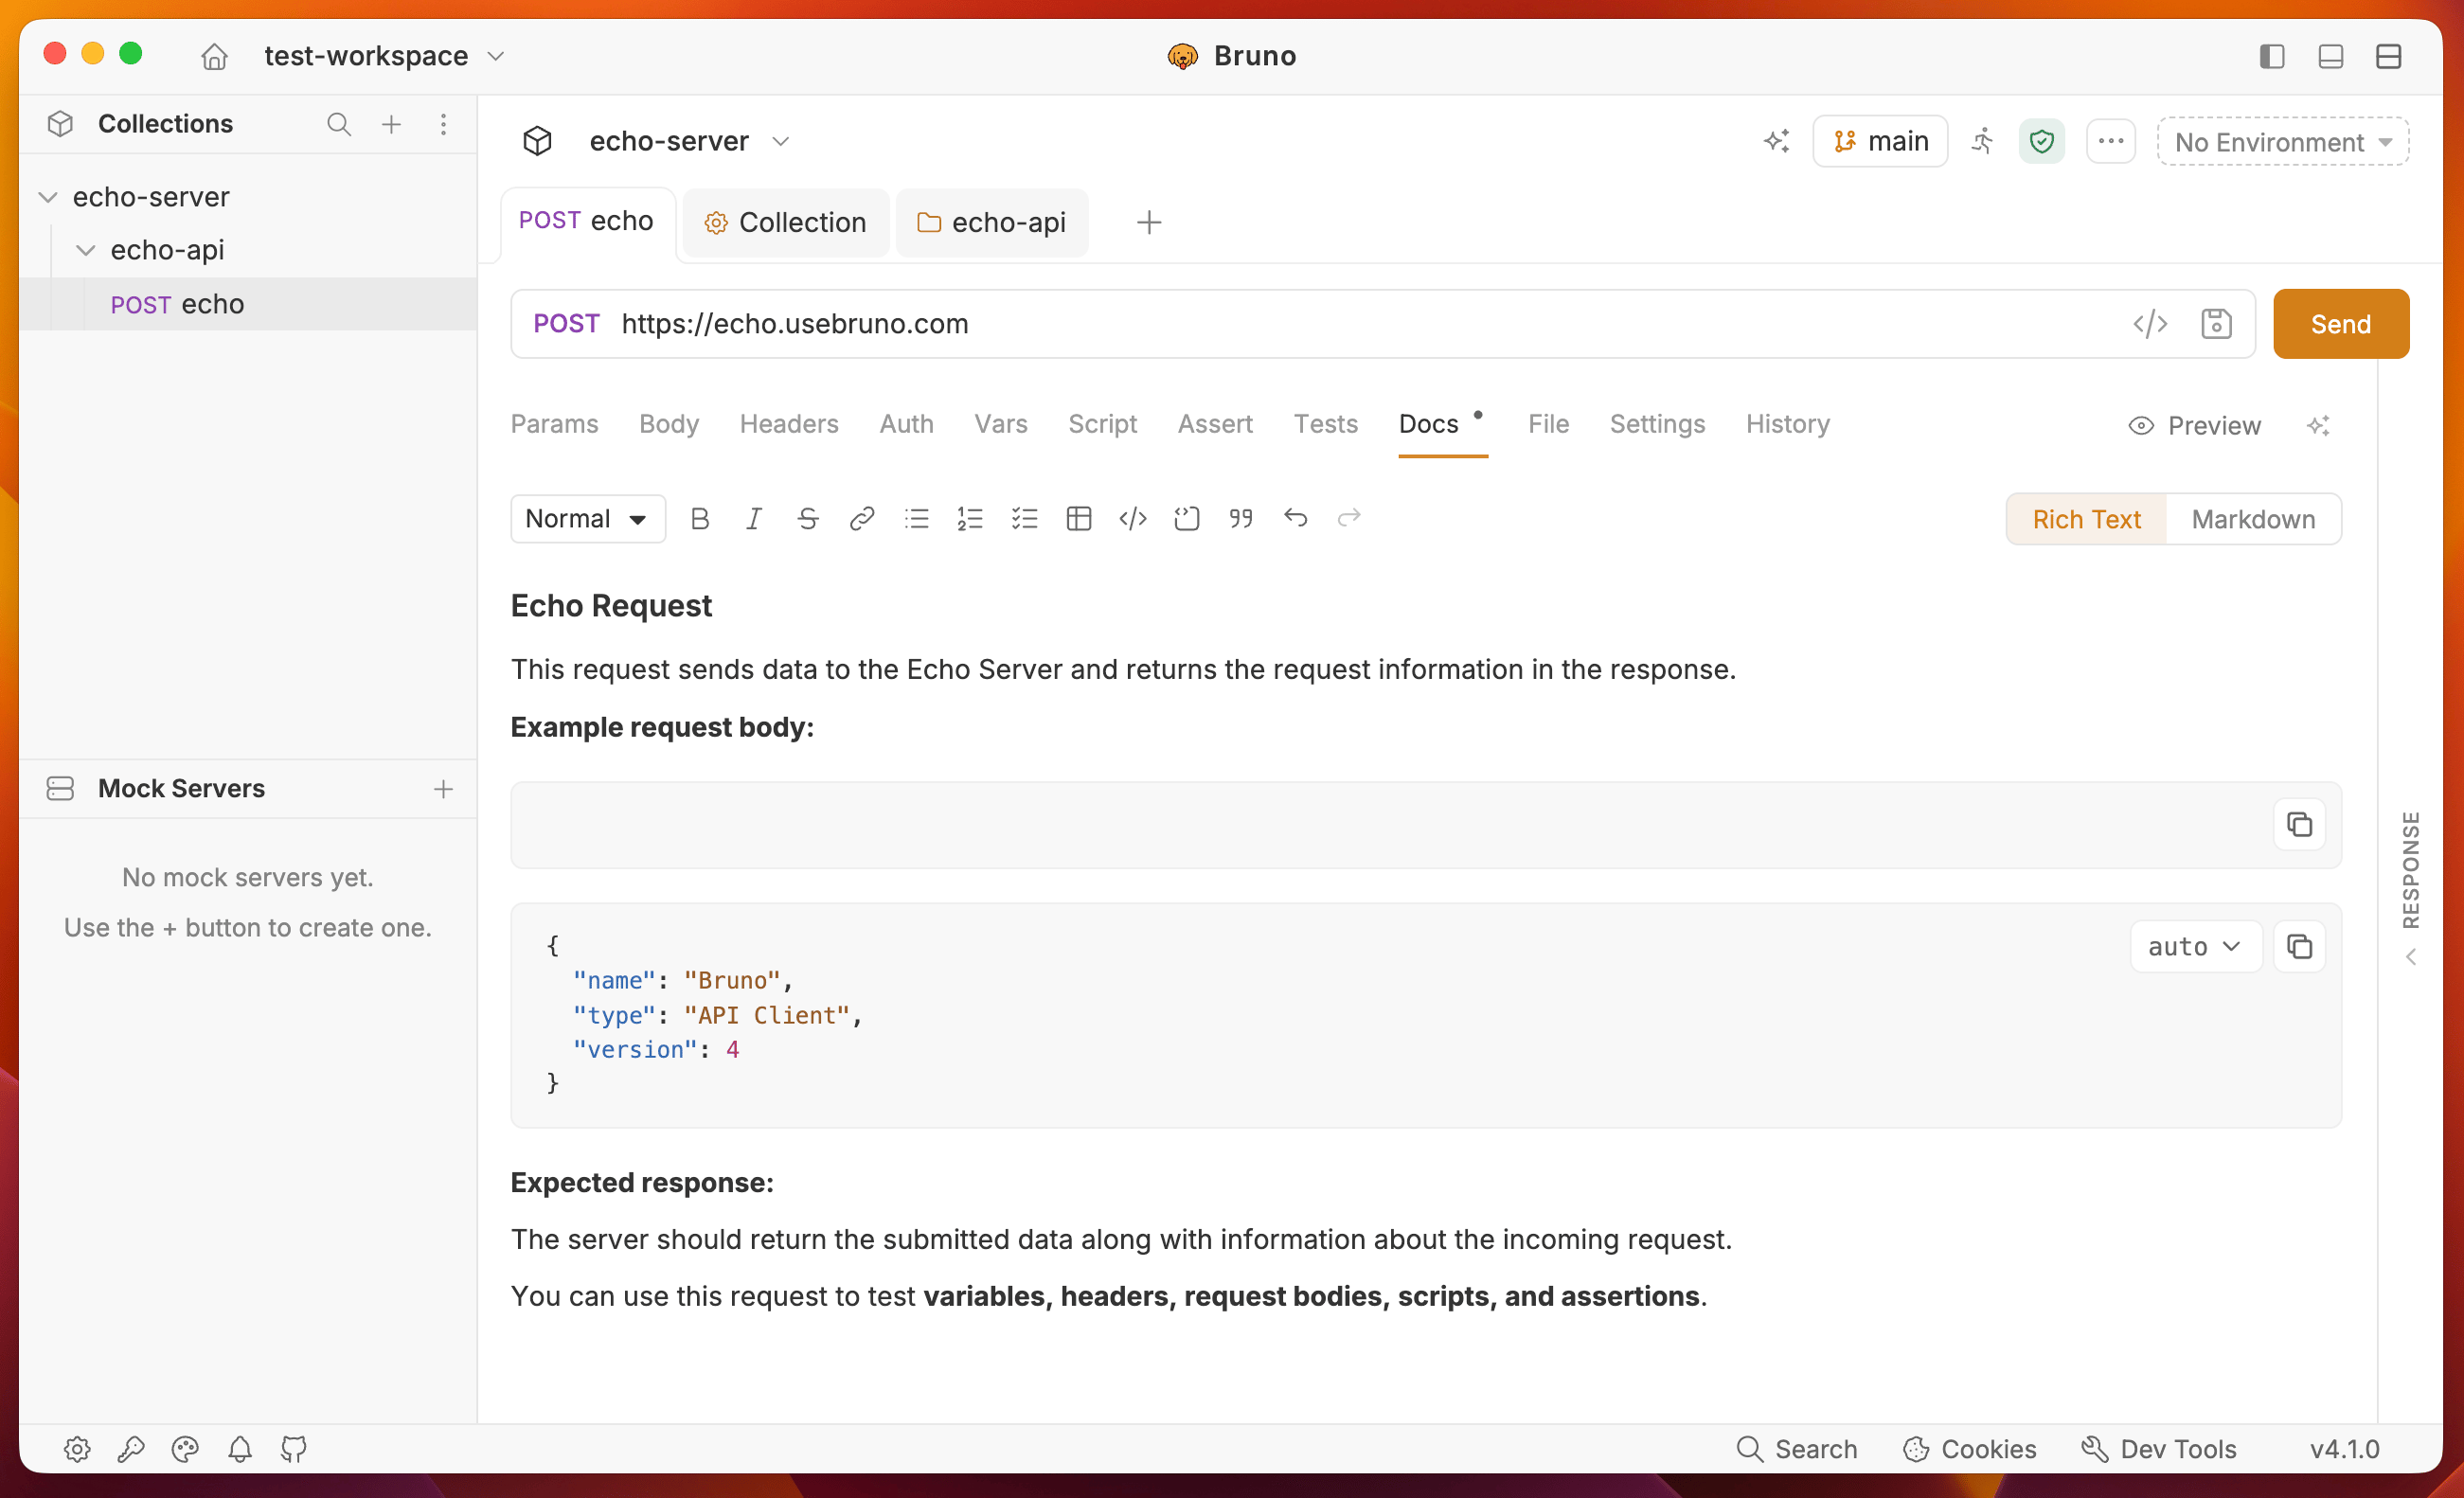Open the Script tab
This screenshot has width=2464, height=1498.
click(x=1102, y=424)
